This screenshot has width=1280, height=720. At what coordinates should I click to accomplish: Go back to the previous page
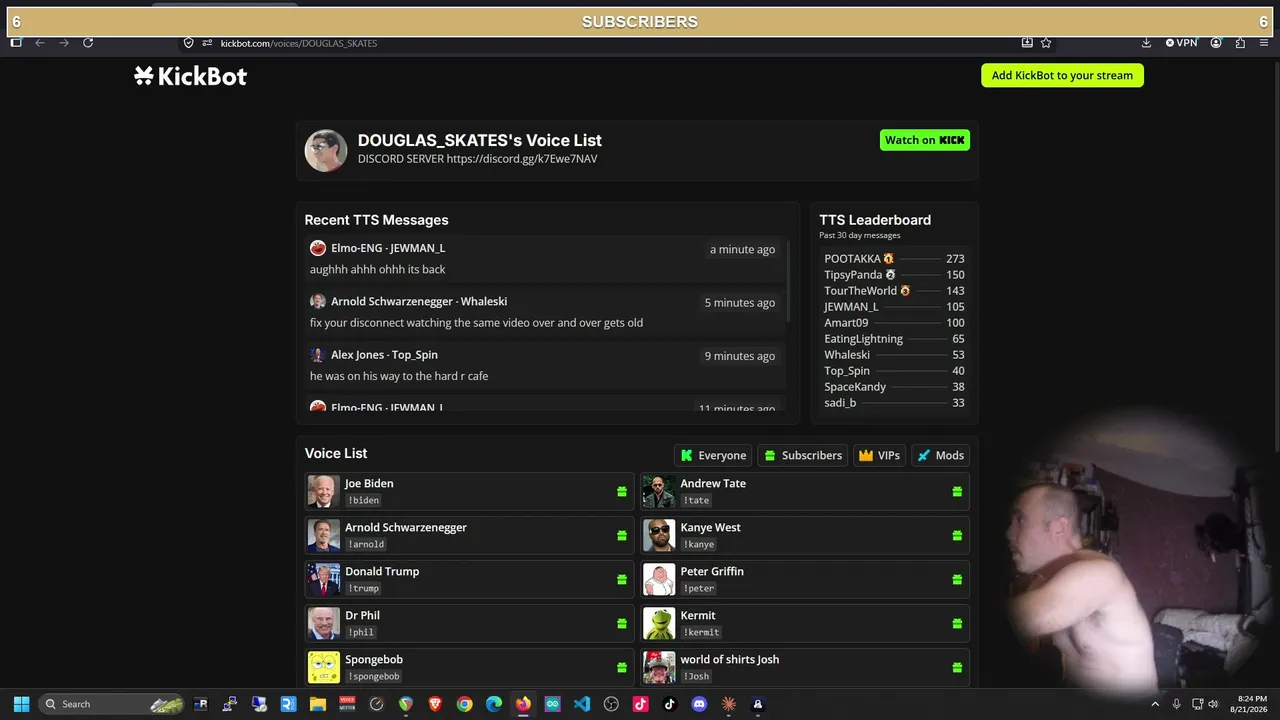(40, 43)
